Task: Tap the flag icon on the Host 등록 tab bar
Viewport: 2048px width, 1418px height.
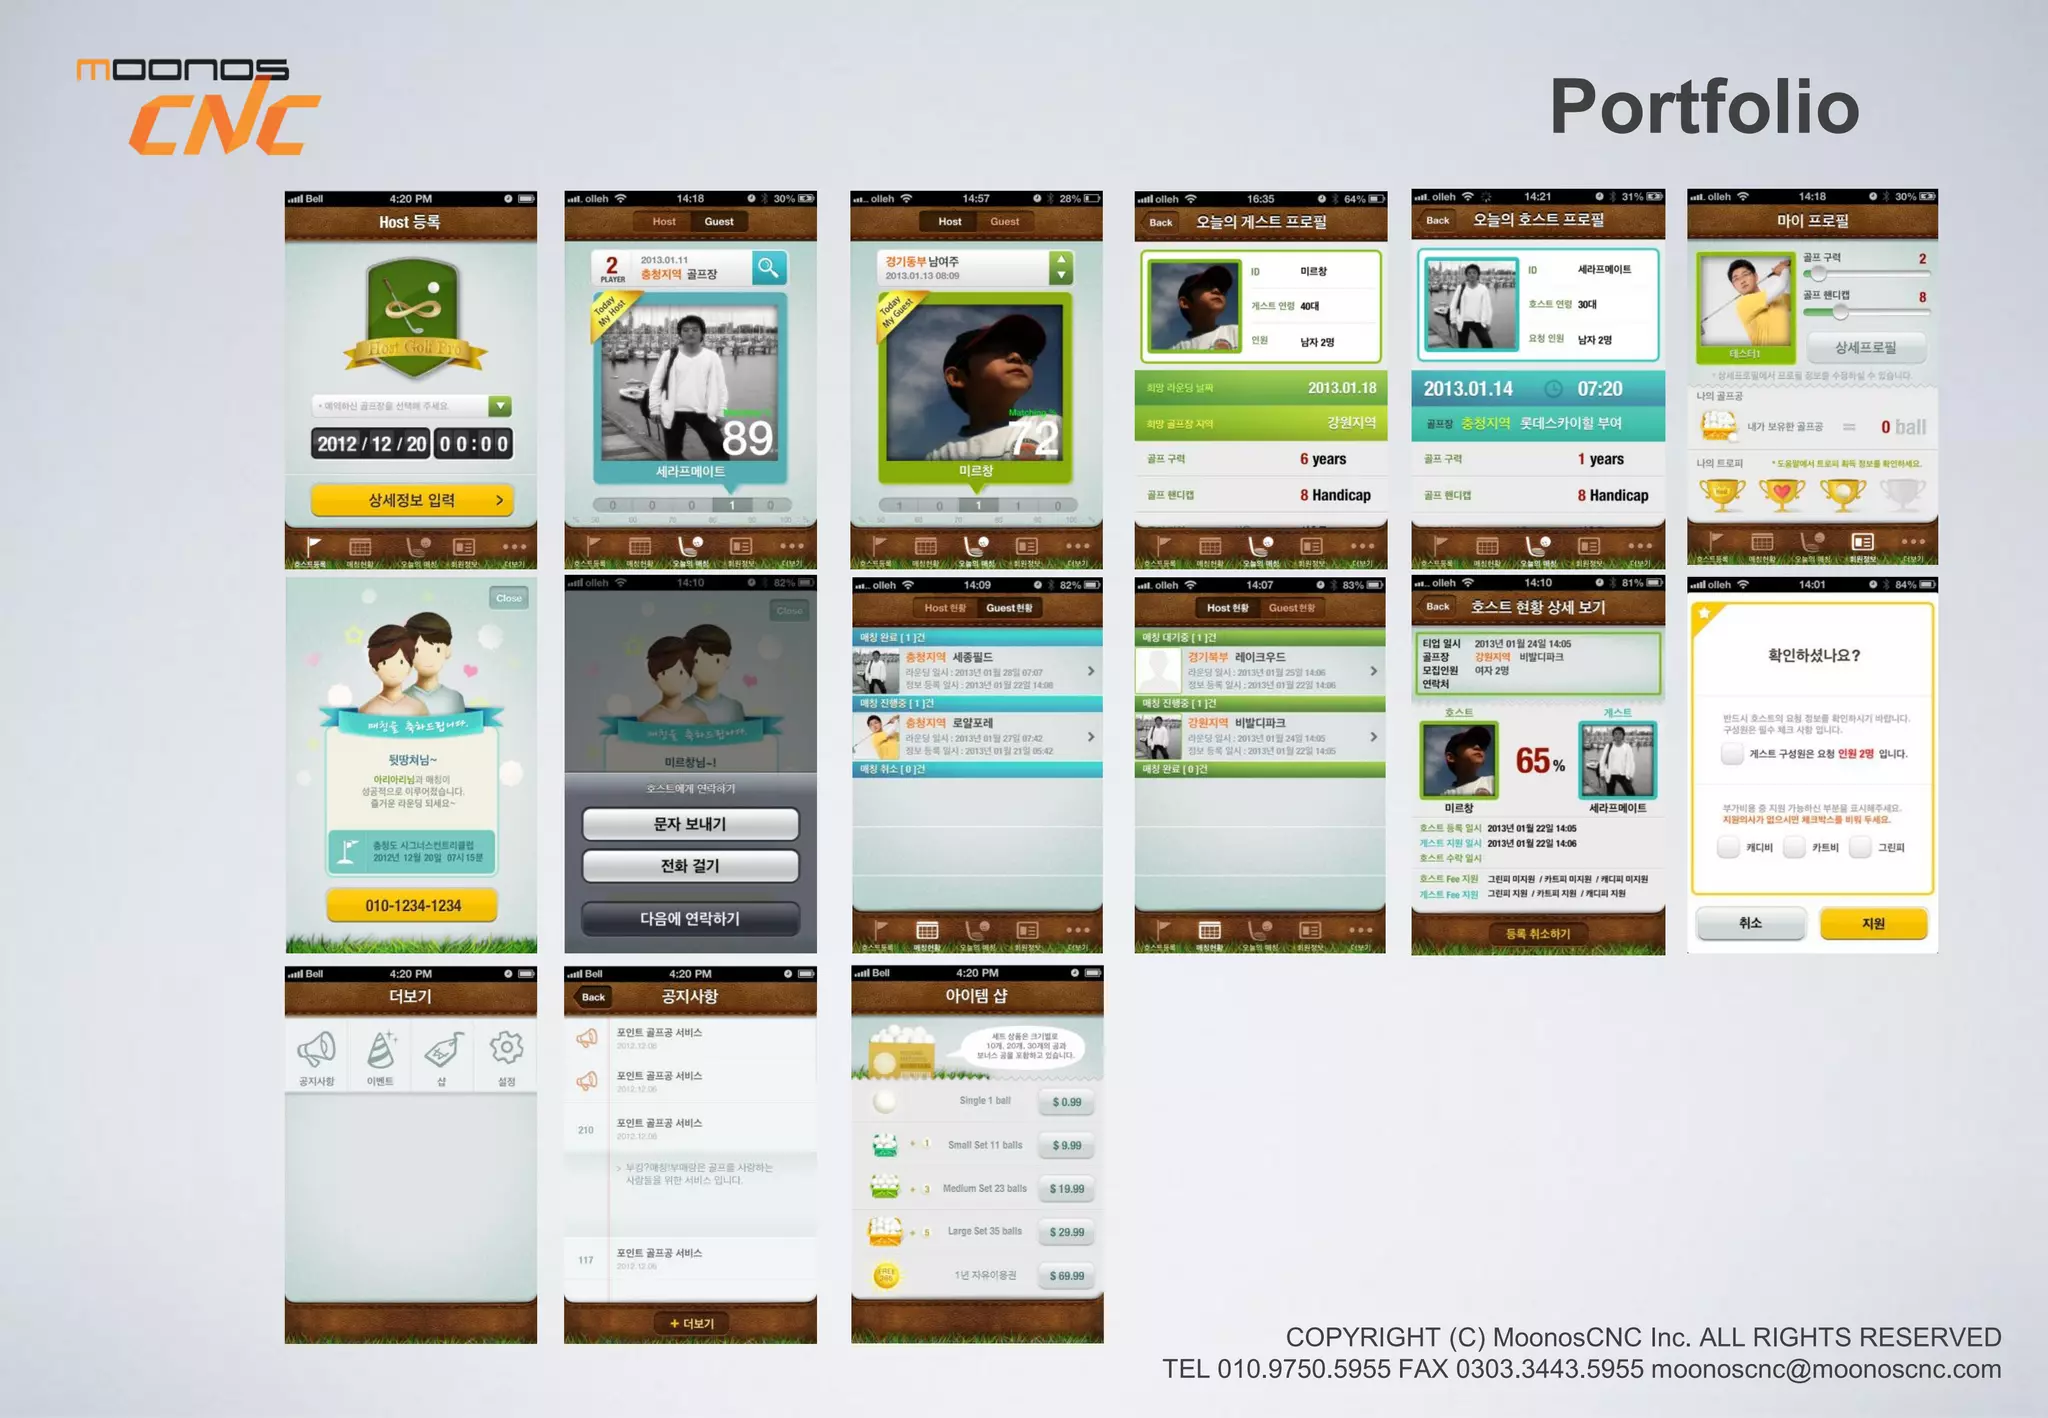Action: 312,547
